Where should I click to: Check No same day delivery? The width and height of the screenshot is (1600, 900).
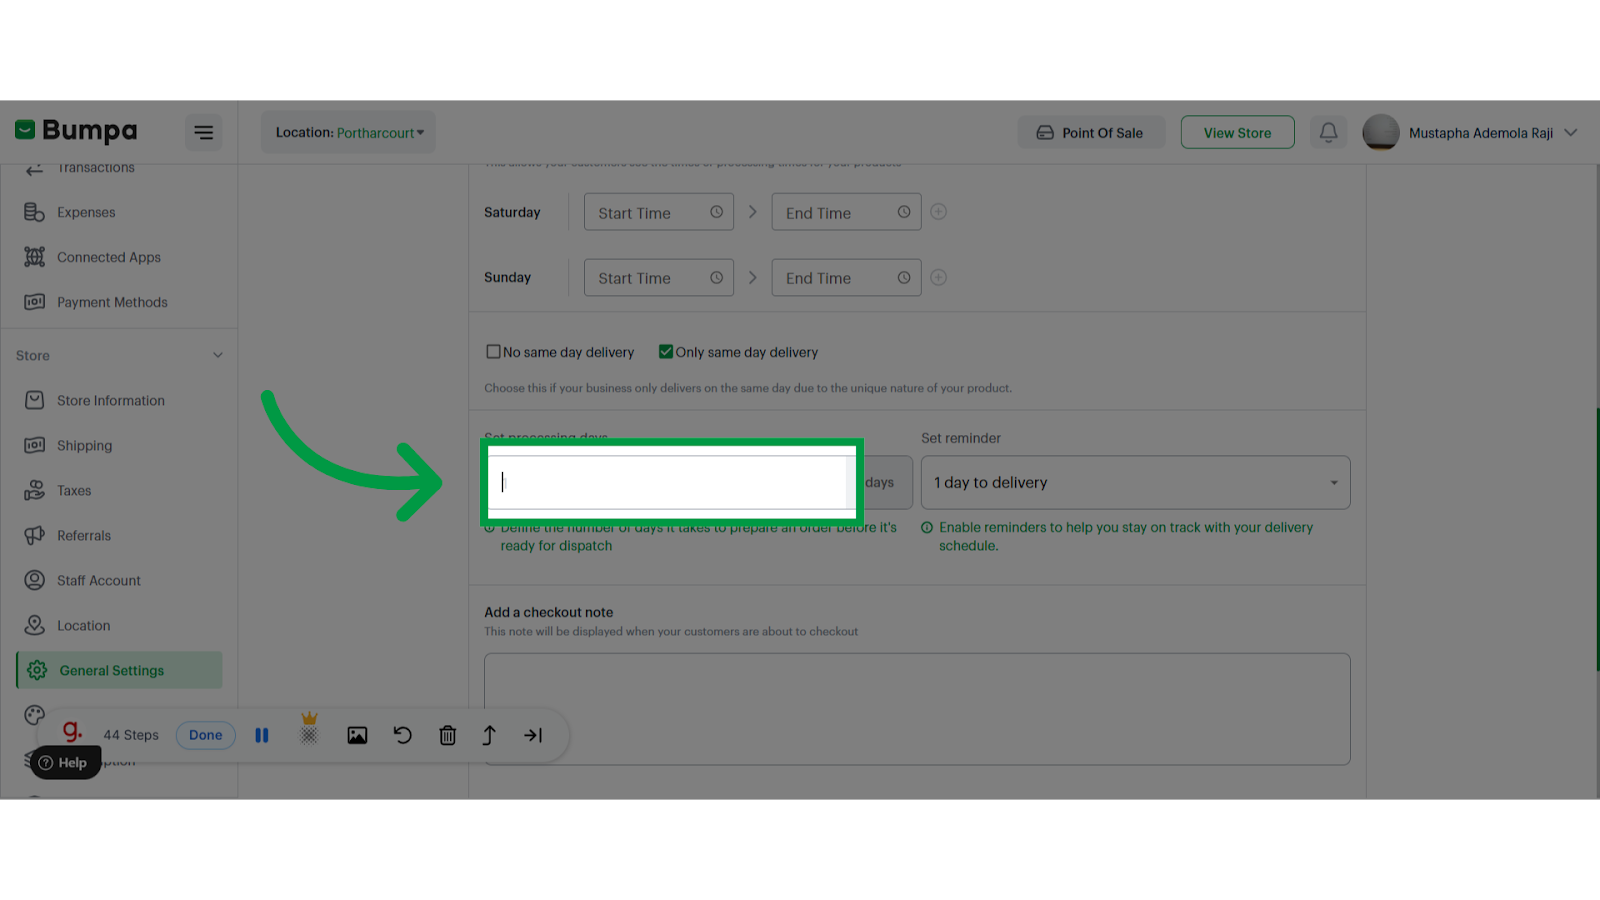[x=493, y=351]
